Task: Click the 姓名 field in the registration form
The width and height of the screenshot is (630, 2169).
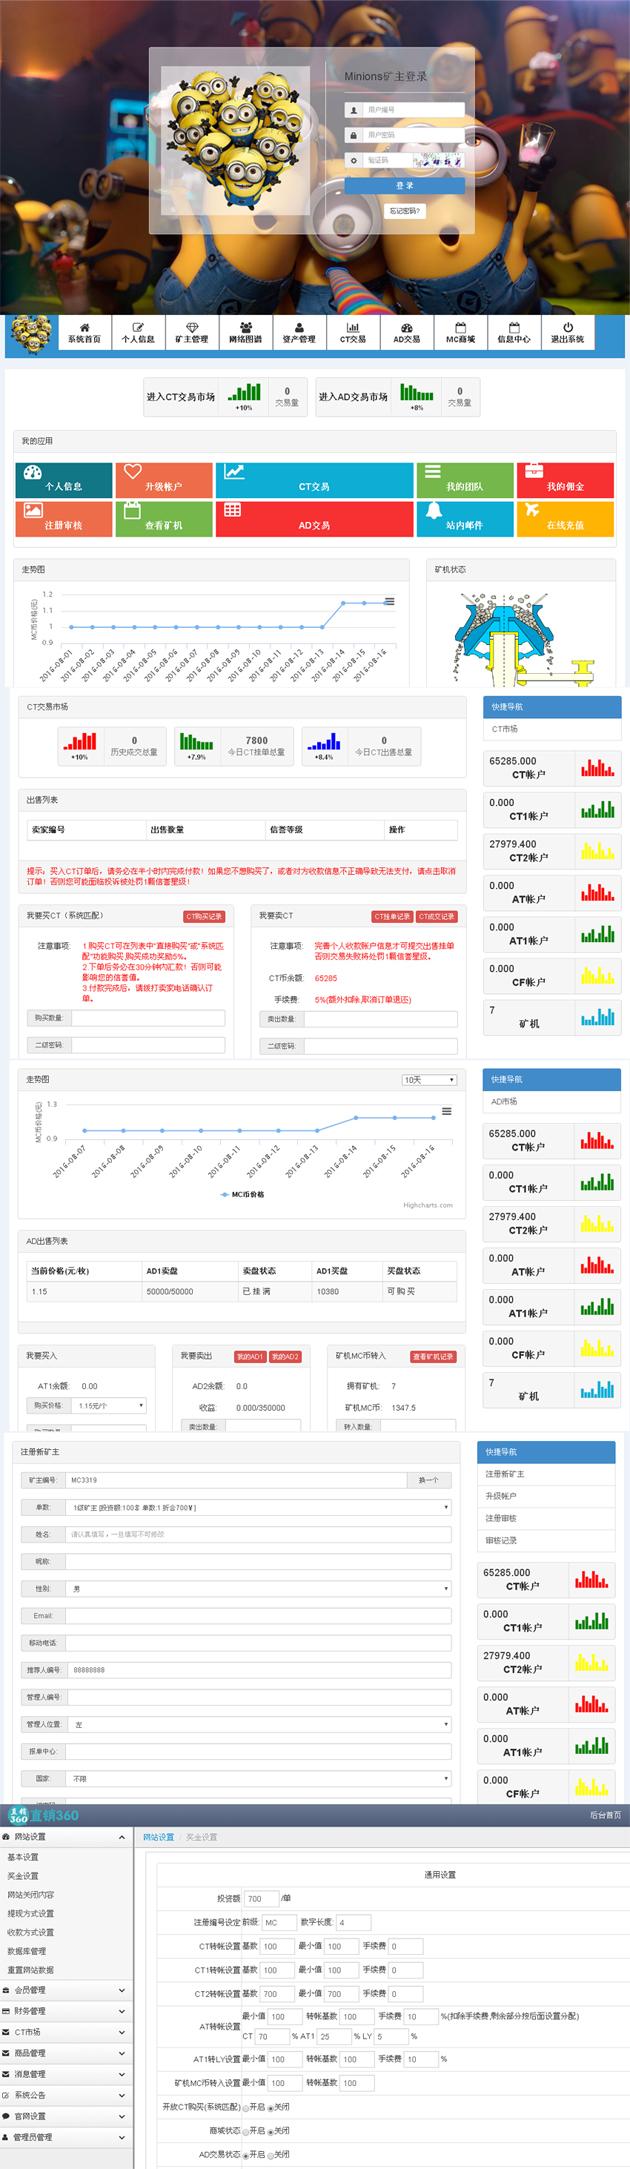Action: click(259, 1534)
